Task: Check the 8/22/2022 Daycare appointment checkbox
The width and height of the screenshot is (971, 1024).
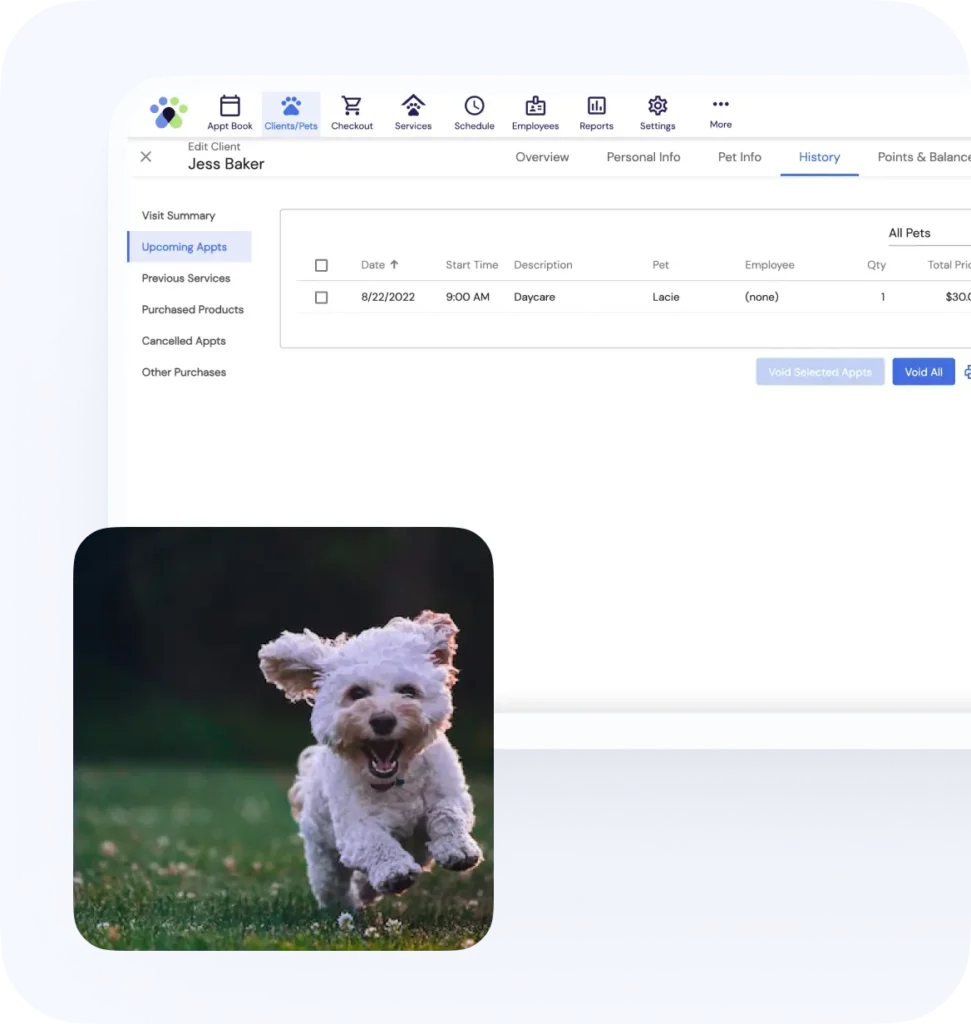Action: coord(321,297)
